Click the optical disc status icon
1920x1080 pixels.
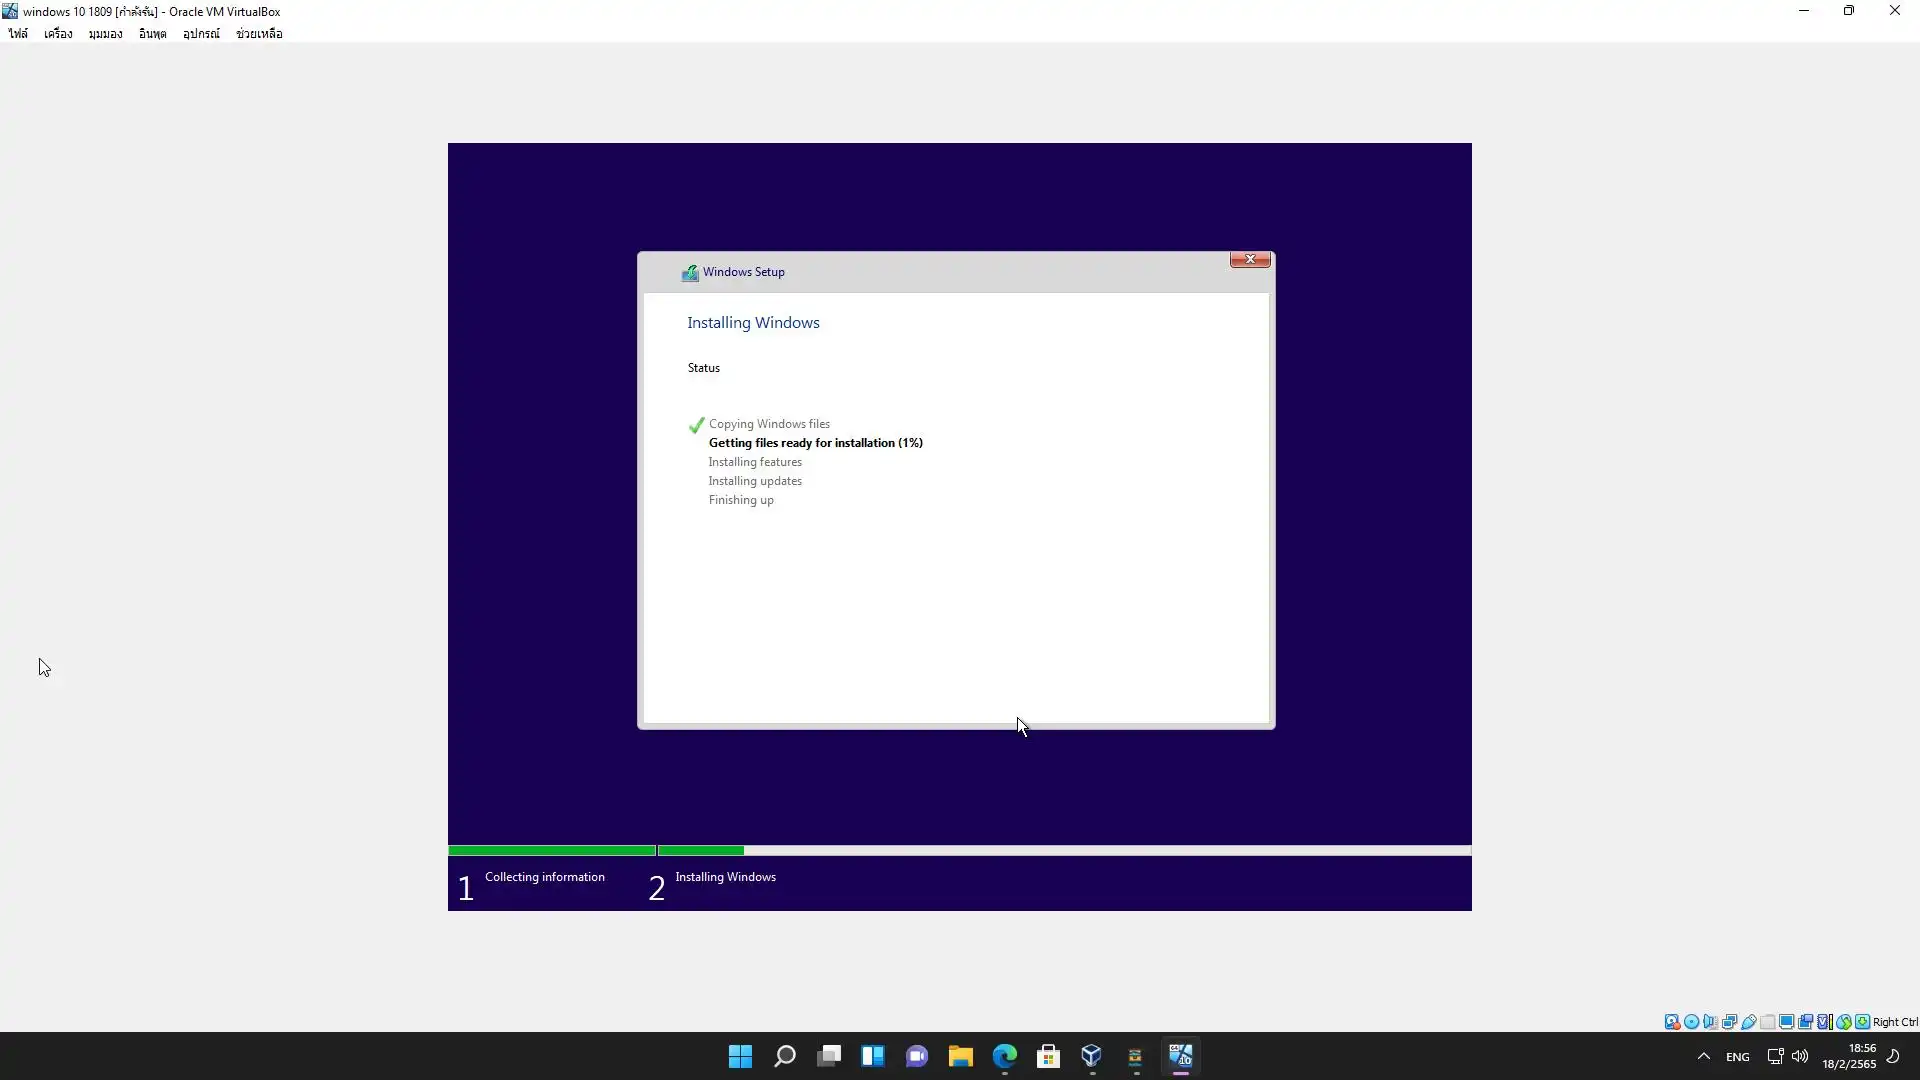[x=1691, y=1022]
